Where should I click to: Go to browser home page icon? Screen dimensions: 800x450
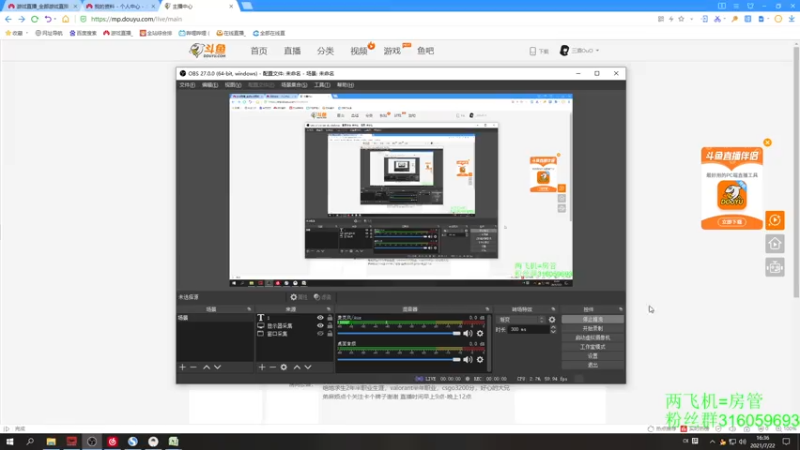(x=65, y=19)
